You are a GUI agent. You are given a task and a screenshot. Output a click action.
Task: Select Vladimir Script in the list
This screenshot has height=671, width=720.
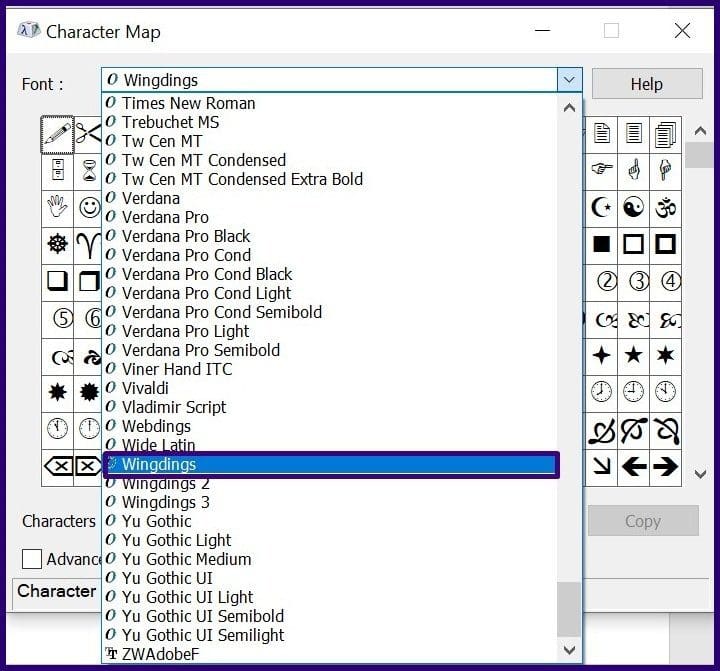[330, 407]
